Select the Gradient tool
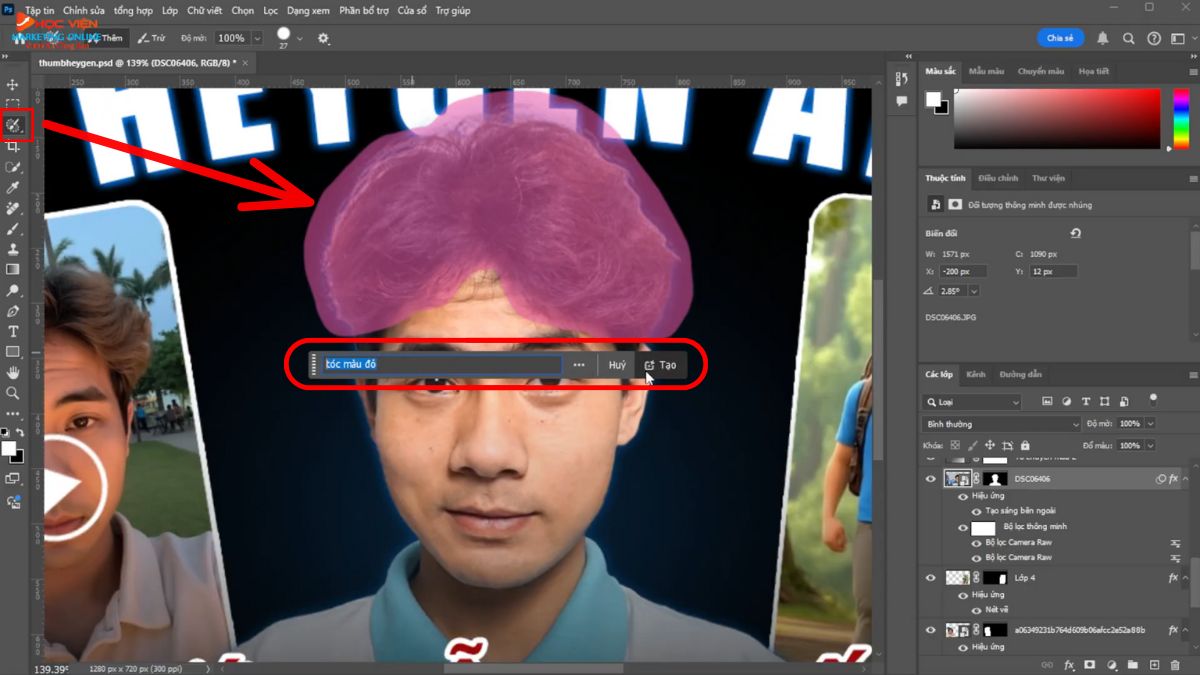This screenshot has width=1200, height=675. [13, 269]
